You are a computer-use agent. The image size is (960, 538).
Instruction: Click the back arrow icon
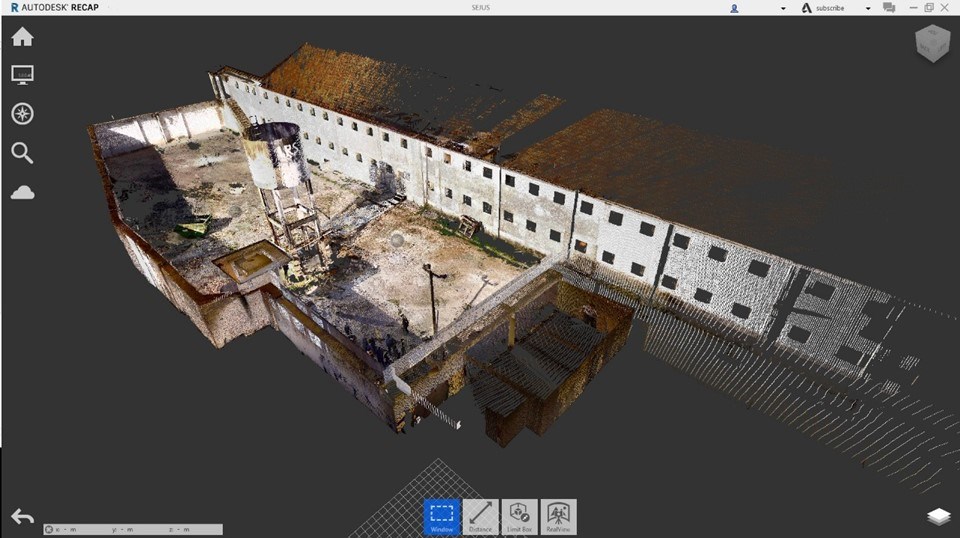[x=22, y=516]
